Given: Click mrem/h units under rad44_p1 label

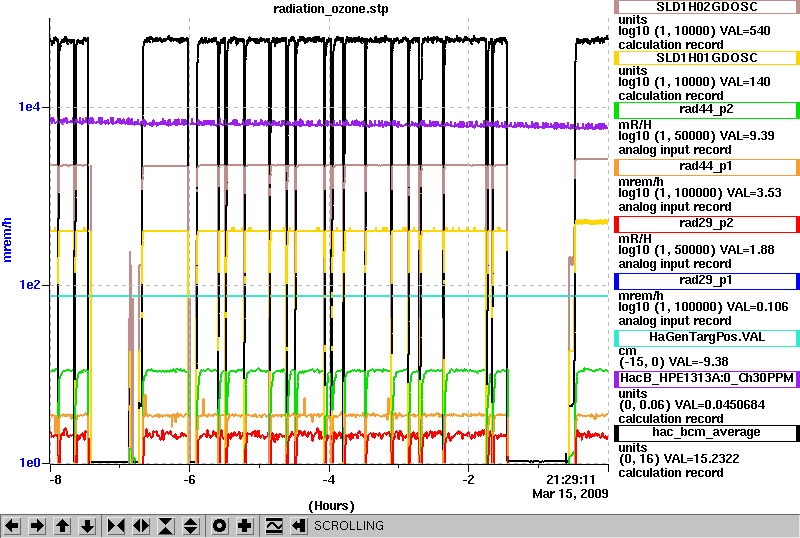Looking at the screenshot, I should tap(641, 182).
